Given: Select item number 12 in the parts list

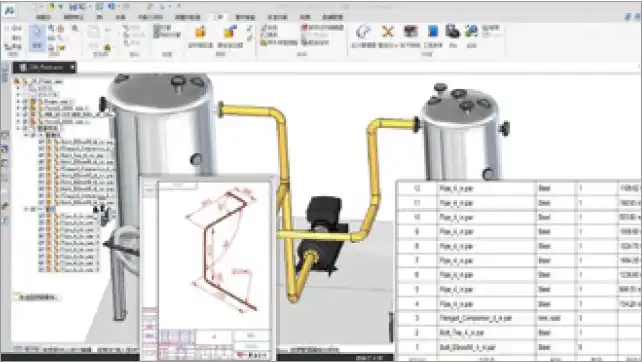Looking at the screenshot, I should [x=417, y=188].
